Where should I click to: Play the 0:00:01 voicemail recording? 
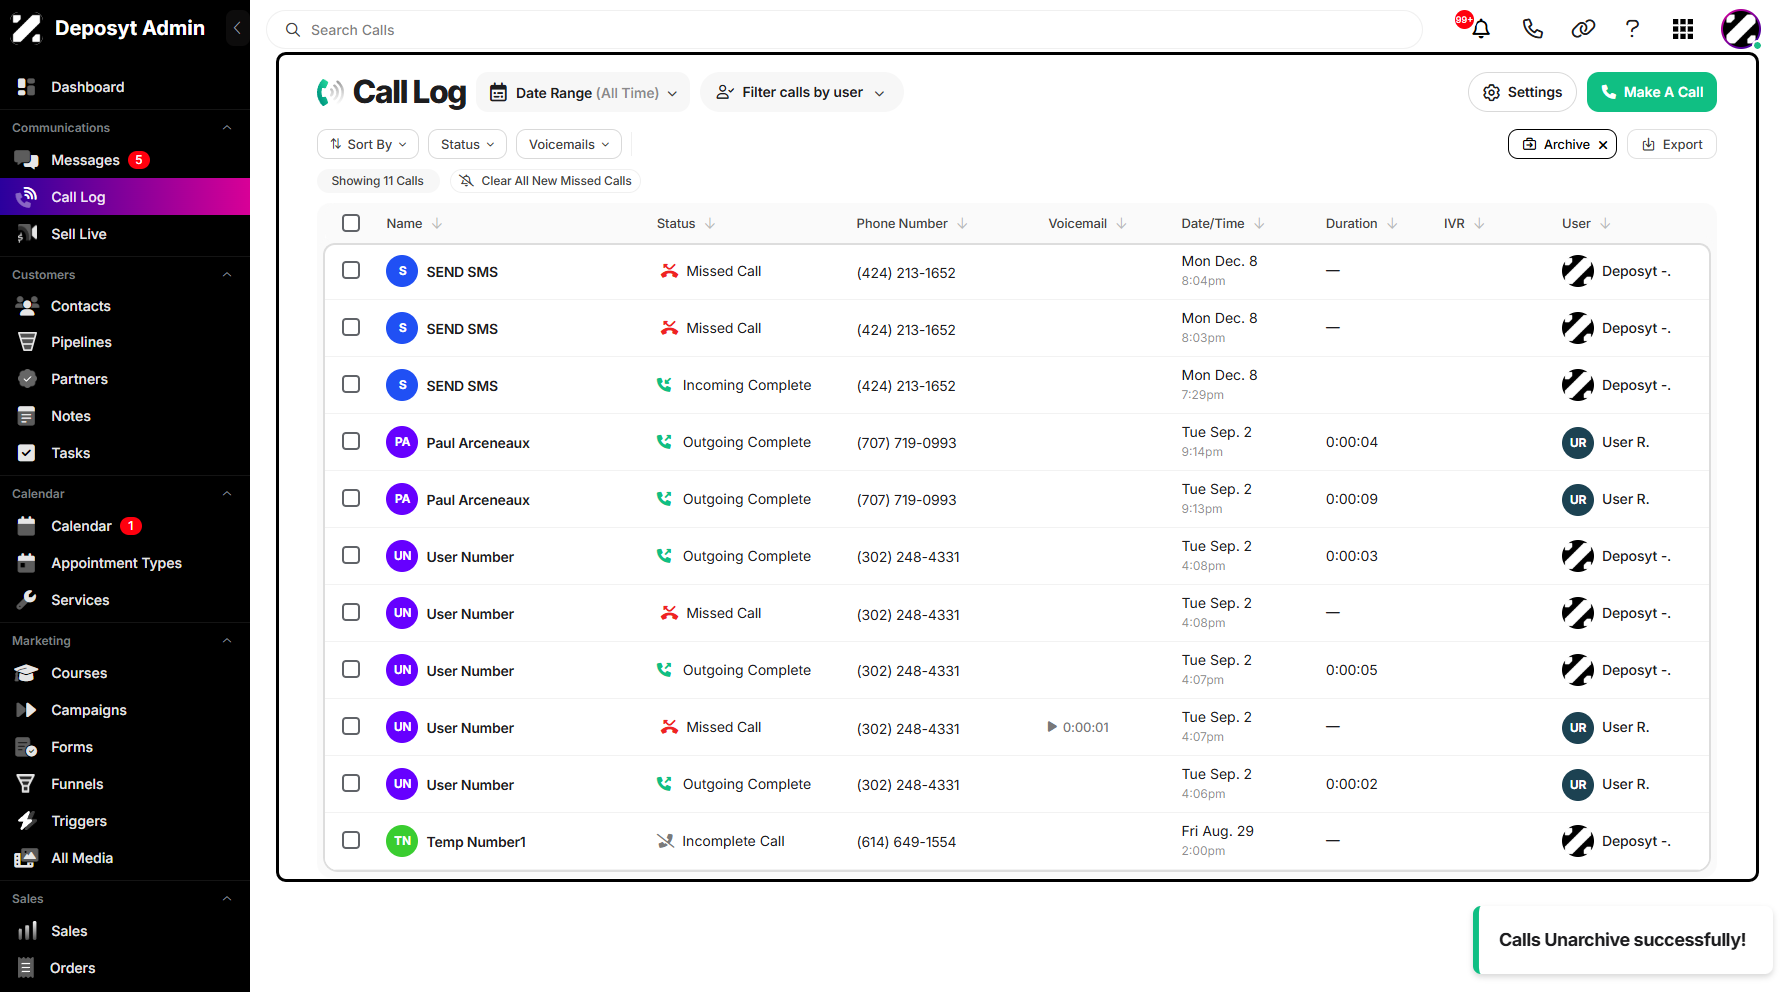tap(1052, 727)
